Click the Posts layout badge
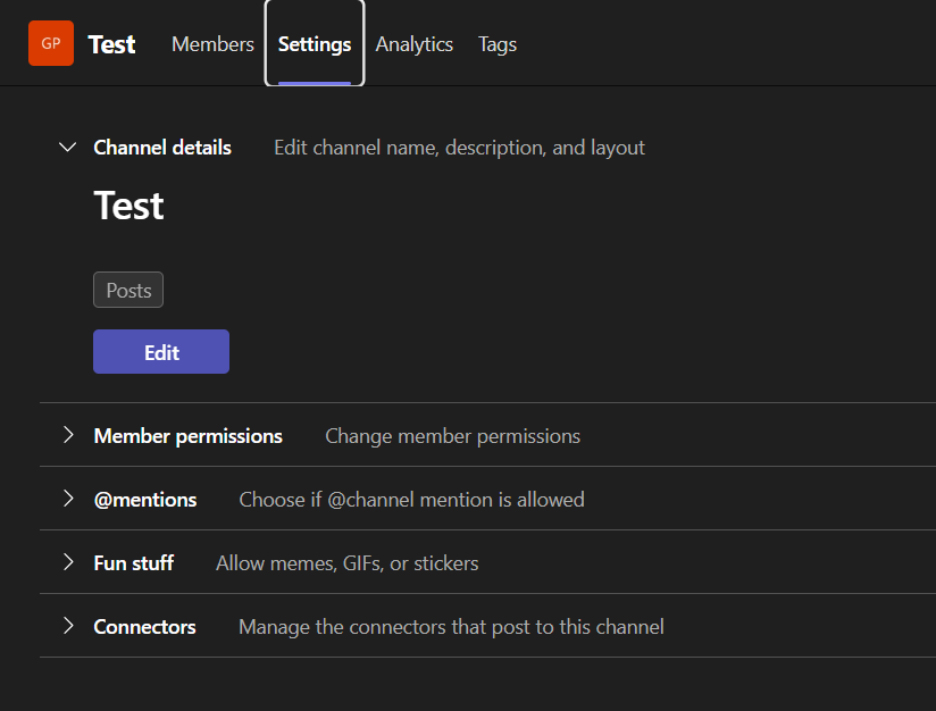 128,290
